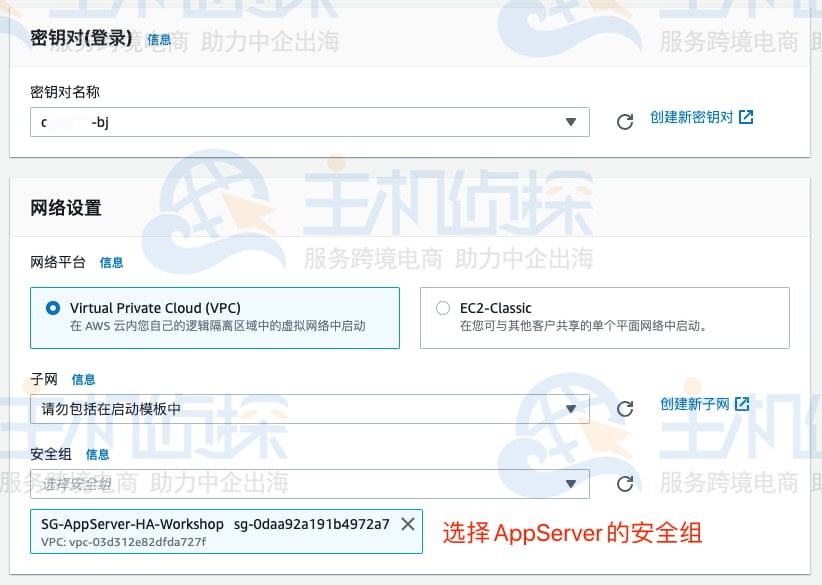Refresh the key pair name list

[625, 122]
